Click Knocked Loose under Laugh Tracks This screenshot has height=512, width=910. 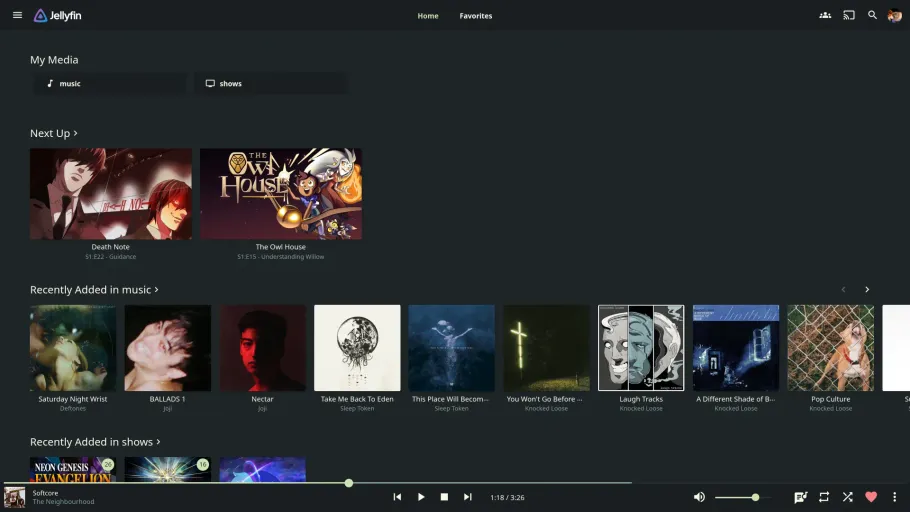[x=641, y=409]
